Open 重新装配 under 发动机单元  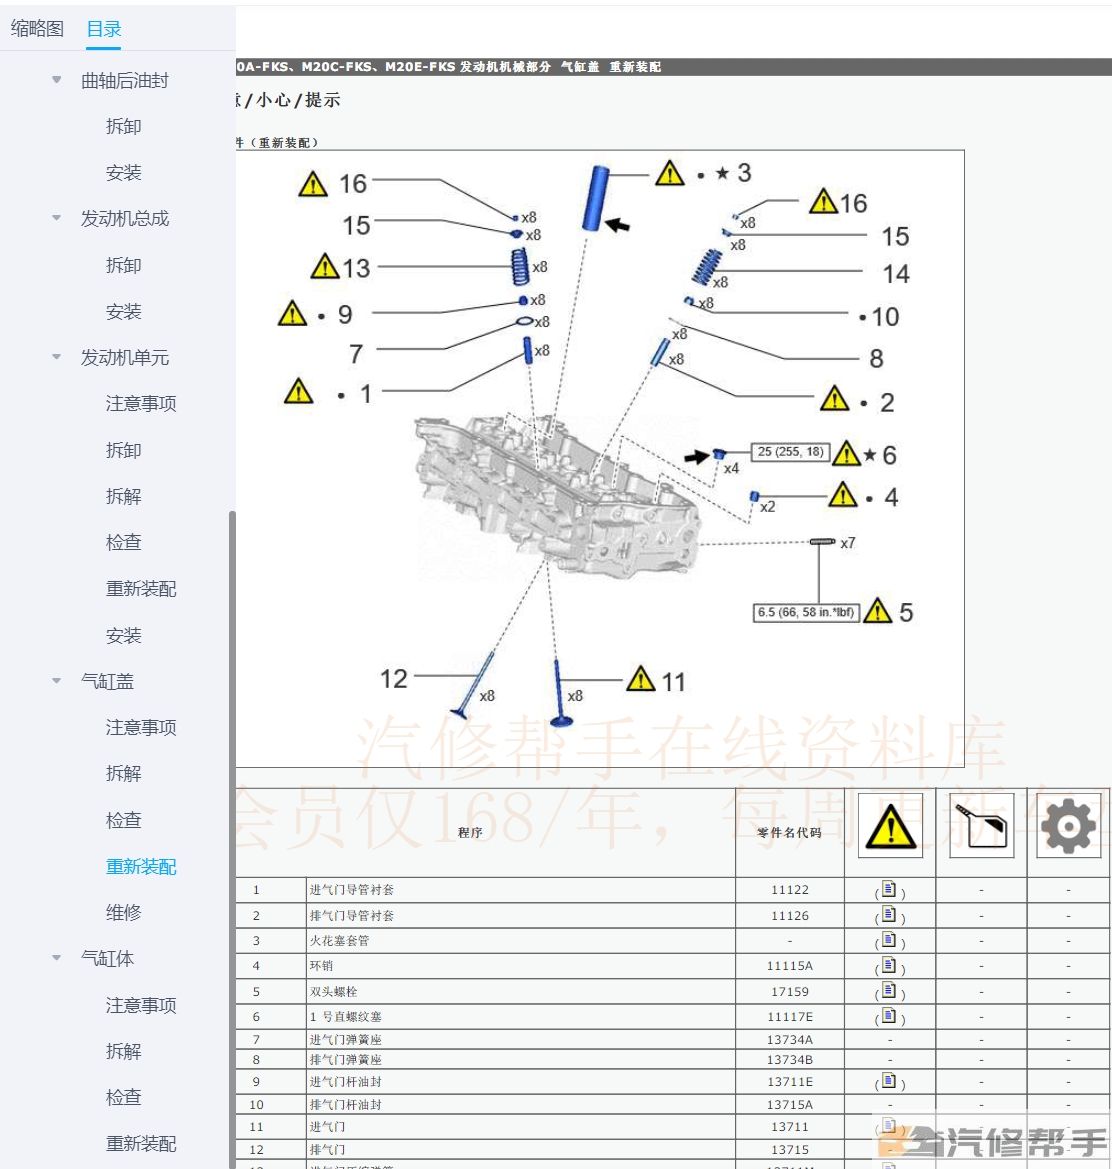click(141, 588)
